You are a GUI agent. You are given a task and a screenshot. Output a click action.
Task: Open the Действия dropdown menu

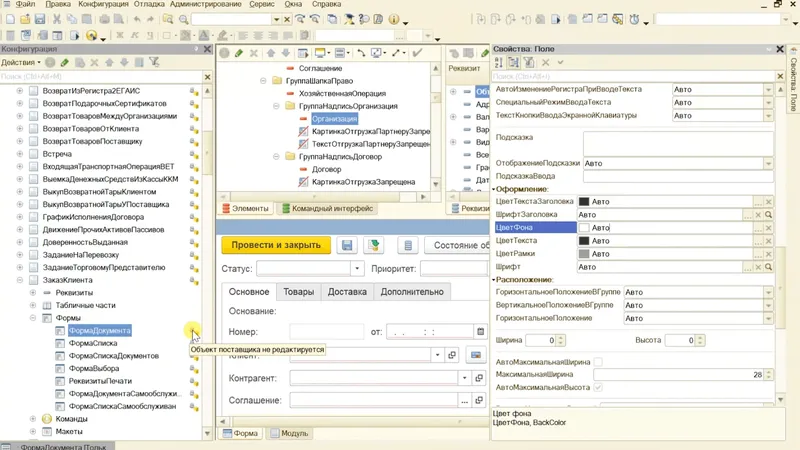[x=21, y=62]
